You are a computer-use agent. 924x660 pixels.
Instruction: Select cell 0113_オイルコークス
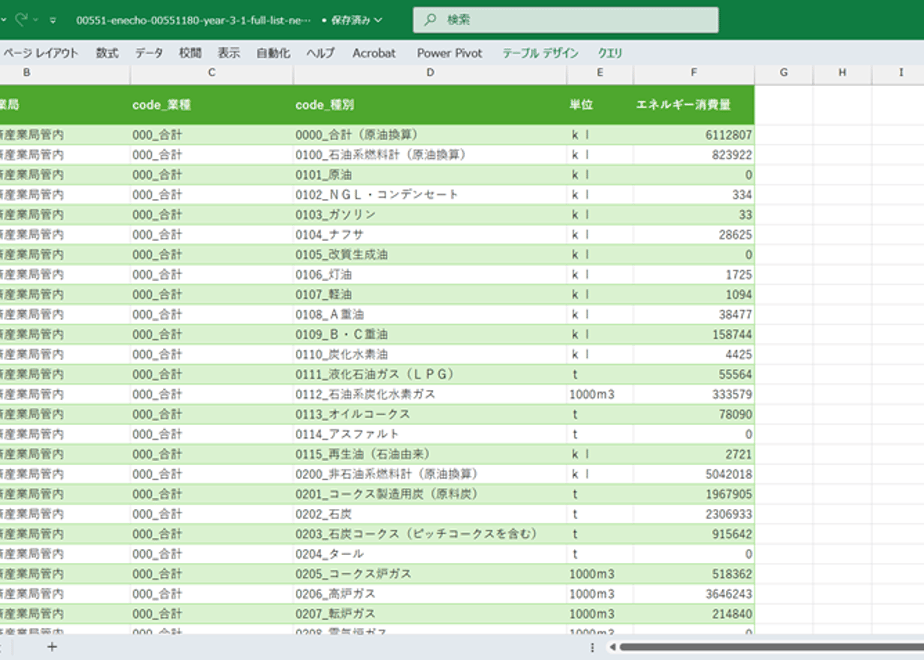430,414
